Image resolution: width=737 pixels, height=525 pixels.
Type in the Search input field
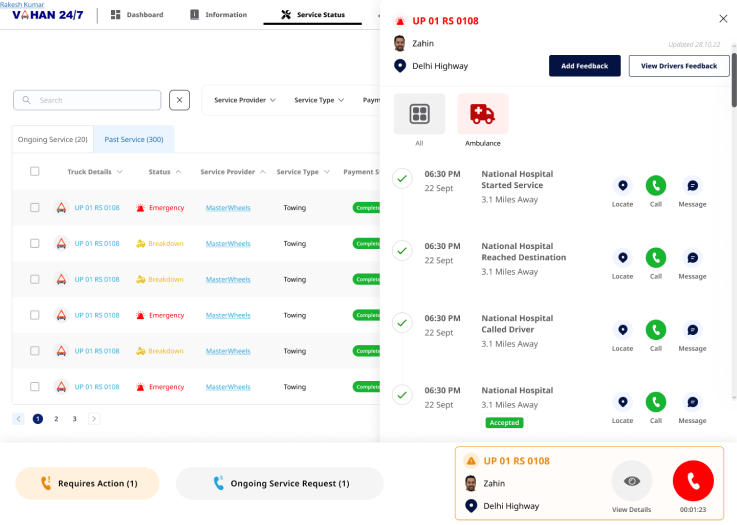pyautogui.click(x=95, y=100)
